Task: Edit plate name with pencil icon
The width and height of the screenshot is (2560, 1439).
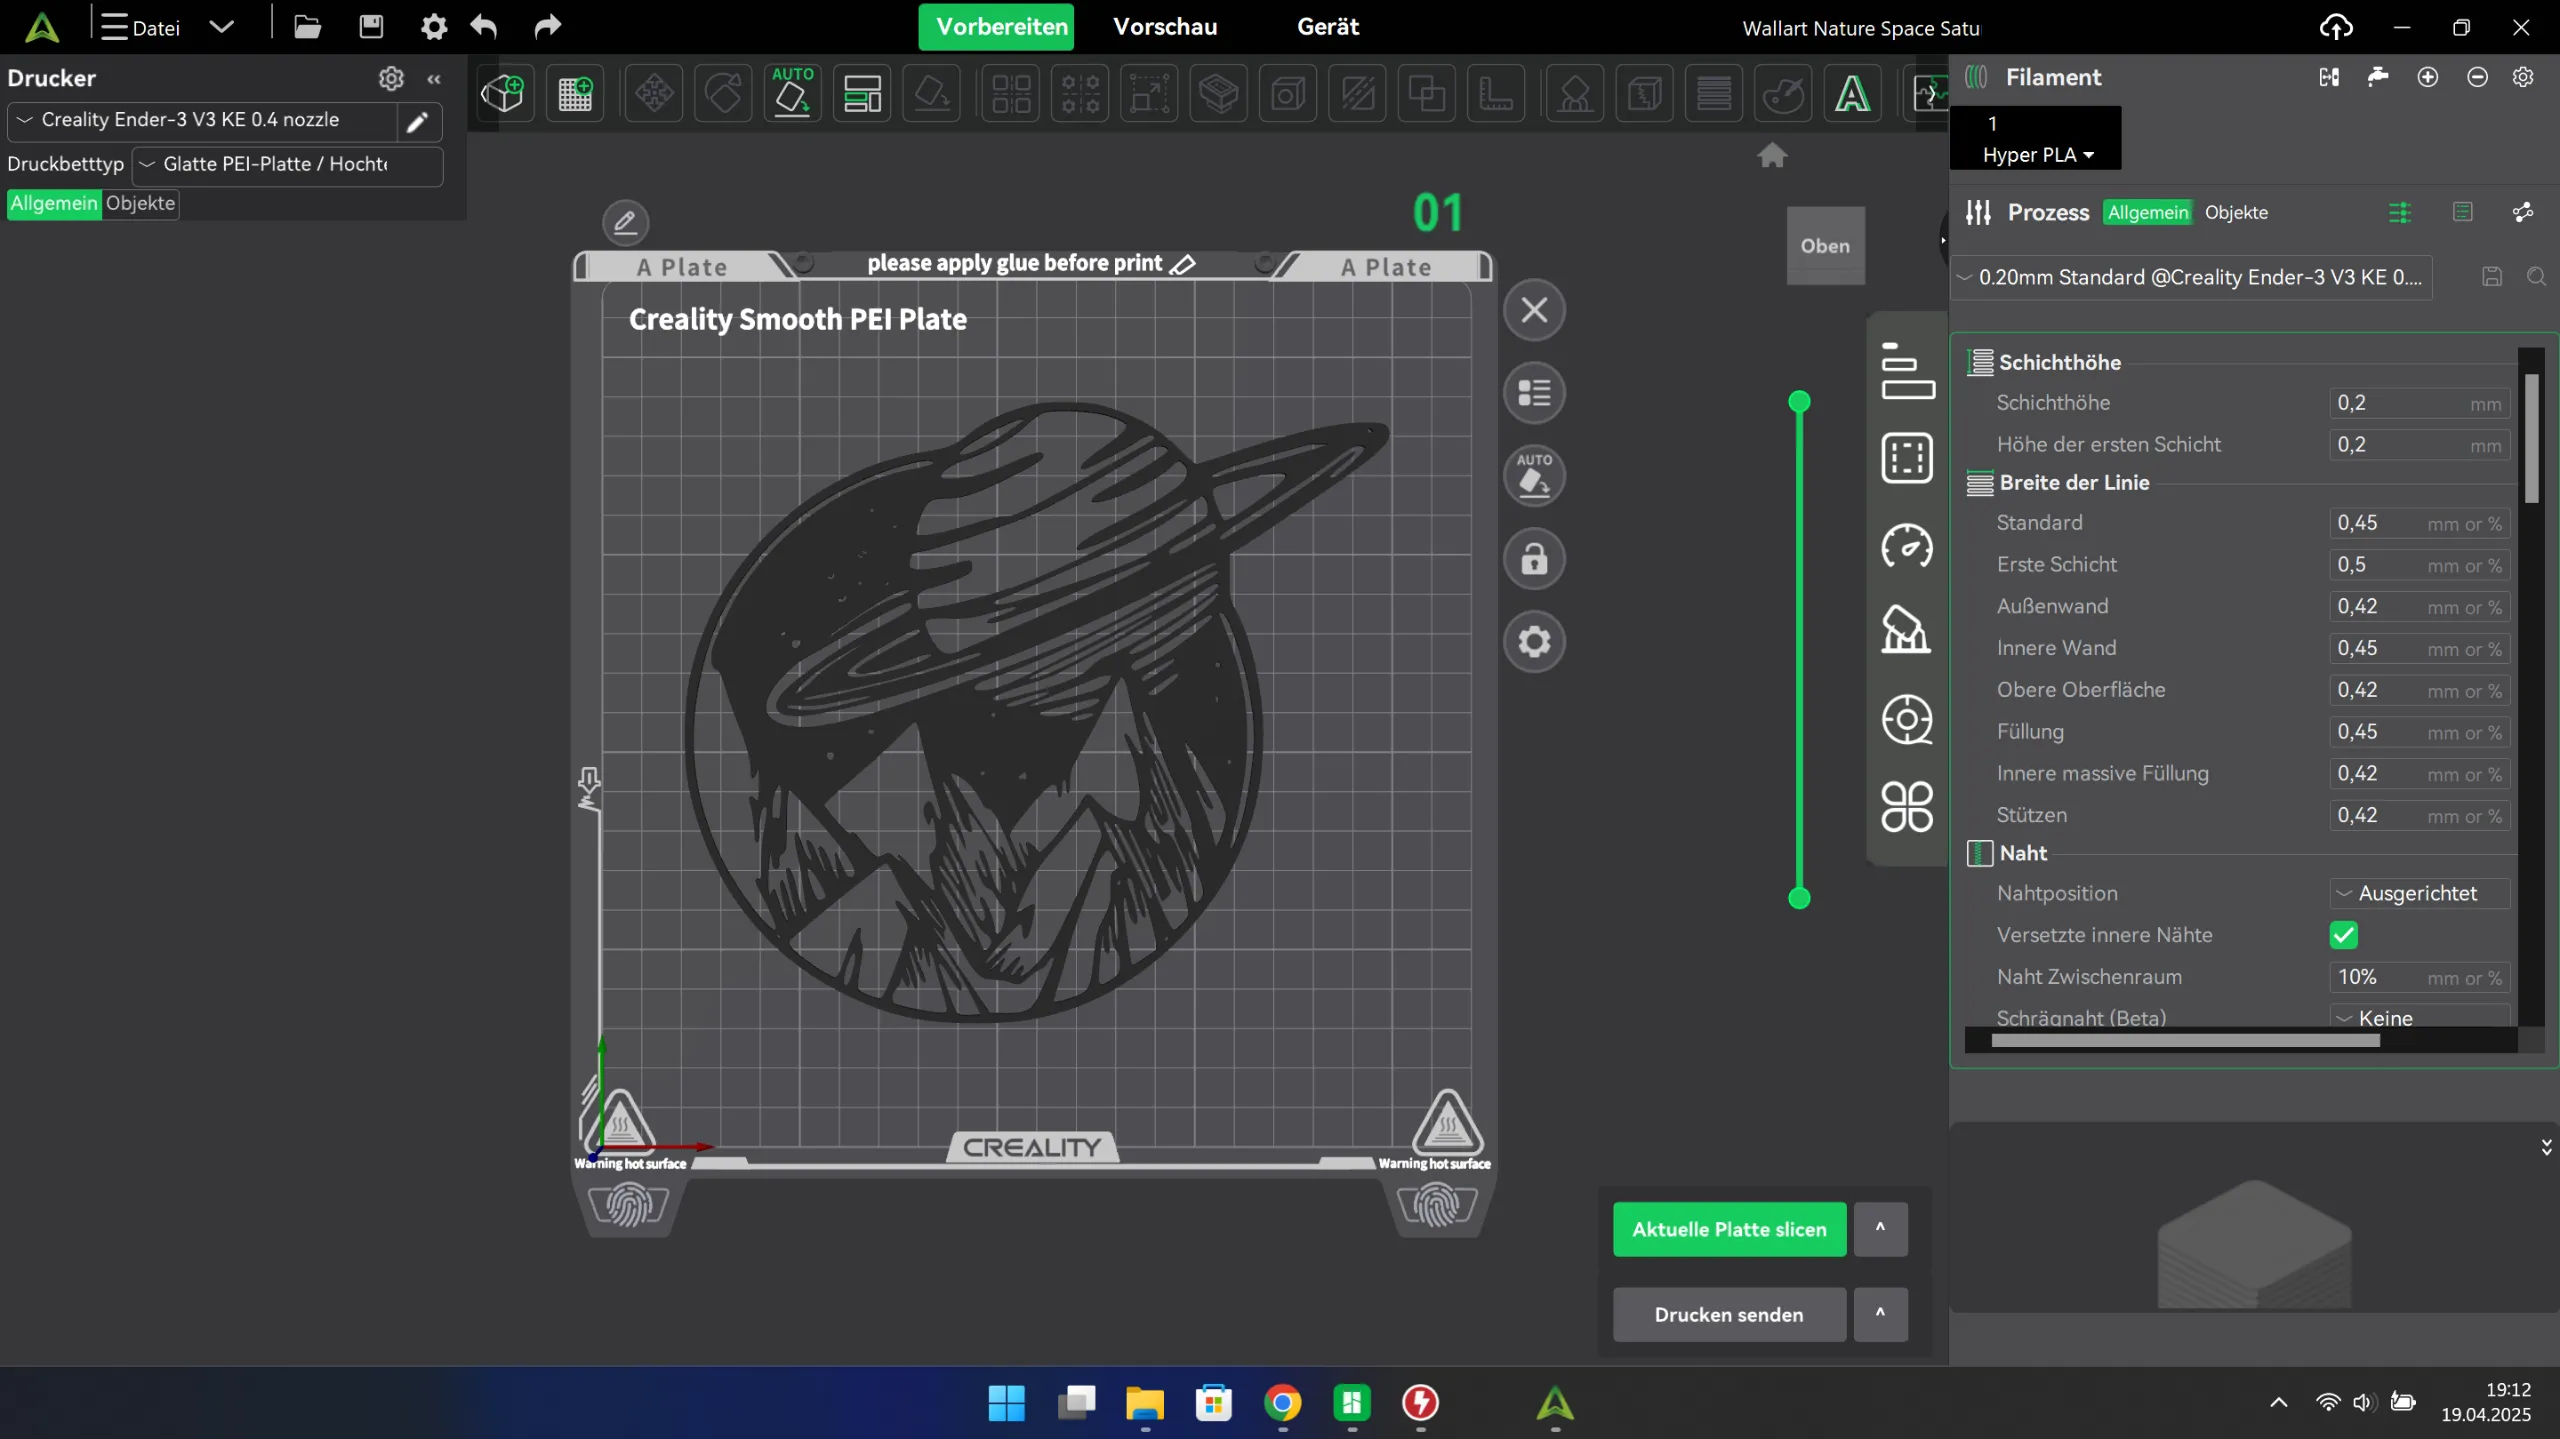Action: click(x=625, y=222)
